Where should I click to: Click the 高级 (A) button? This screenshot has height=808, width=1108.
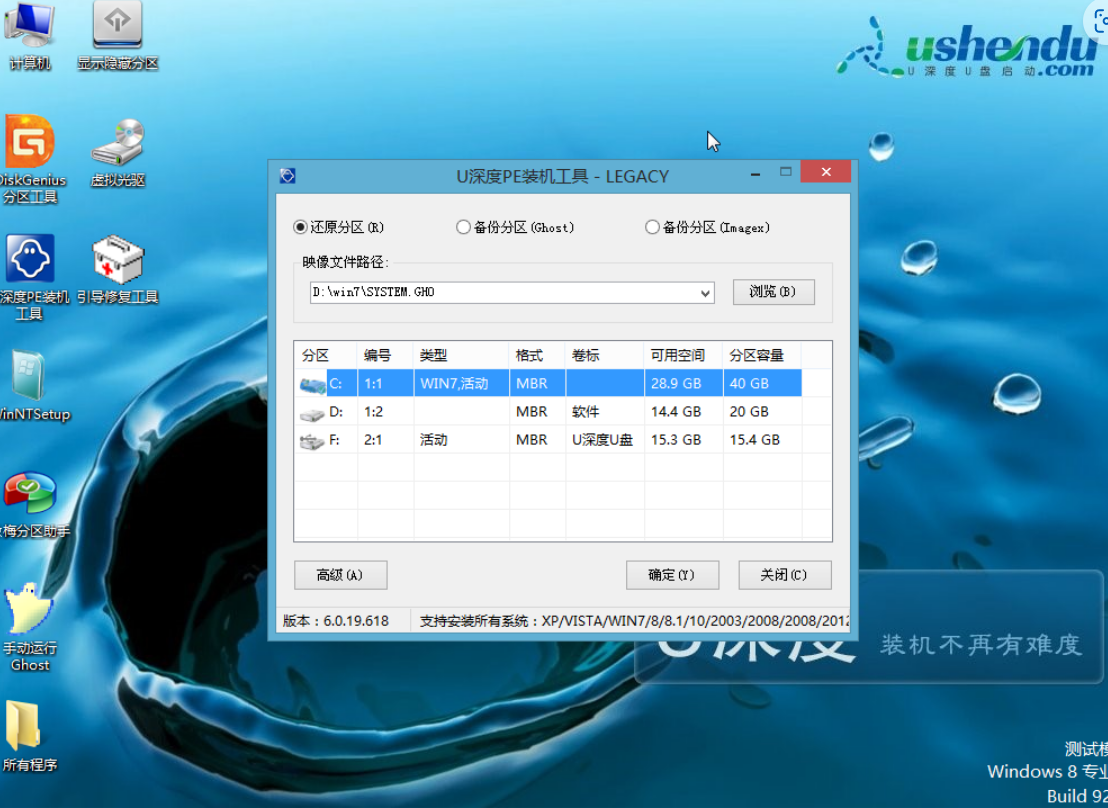341,575
